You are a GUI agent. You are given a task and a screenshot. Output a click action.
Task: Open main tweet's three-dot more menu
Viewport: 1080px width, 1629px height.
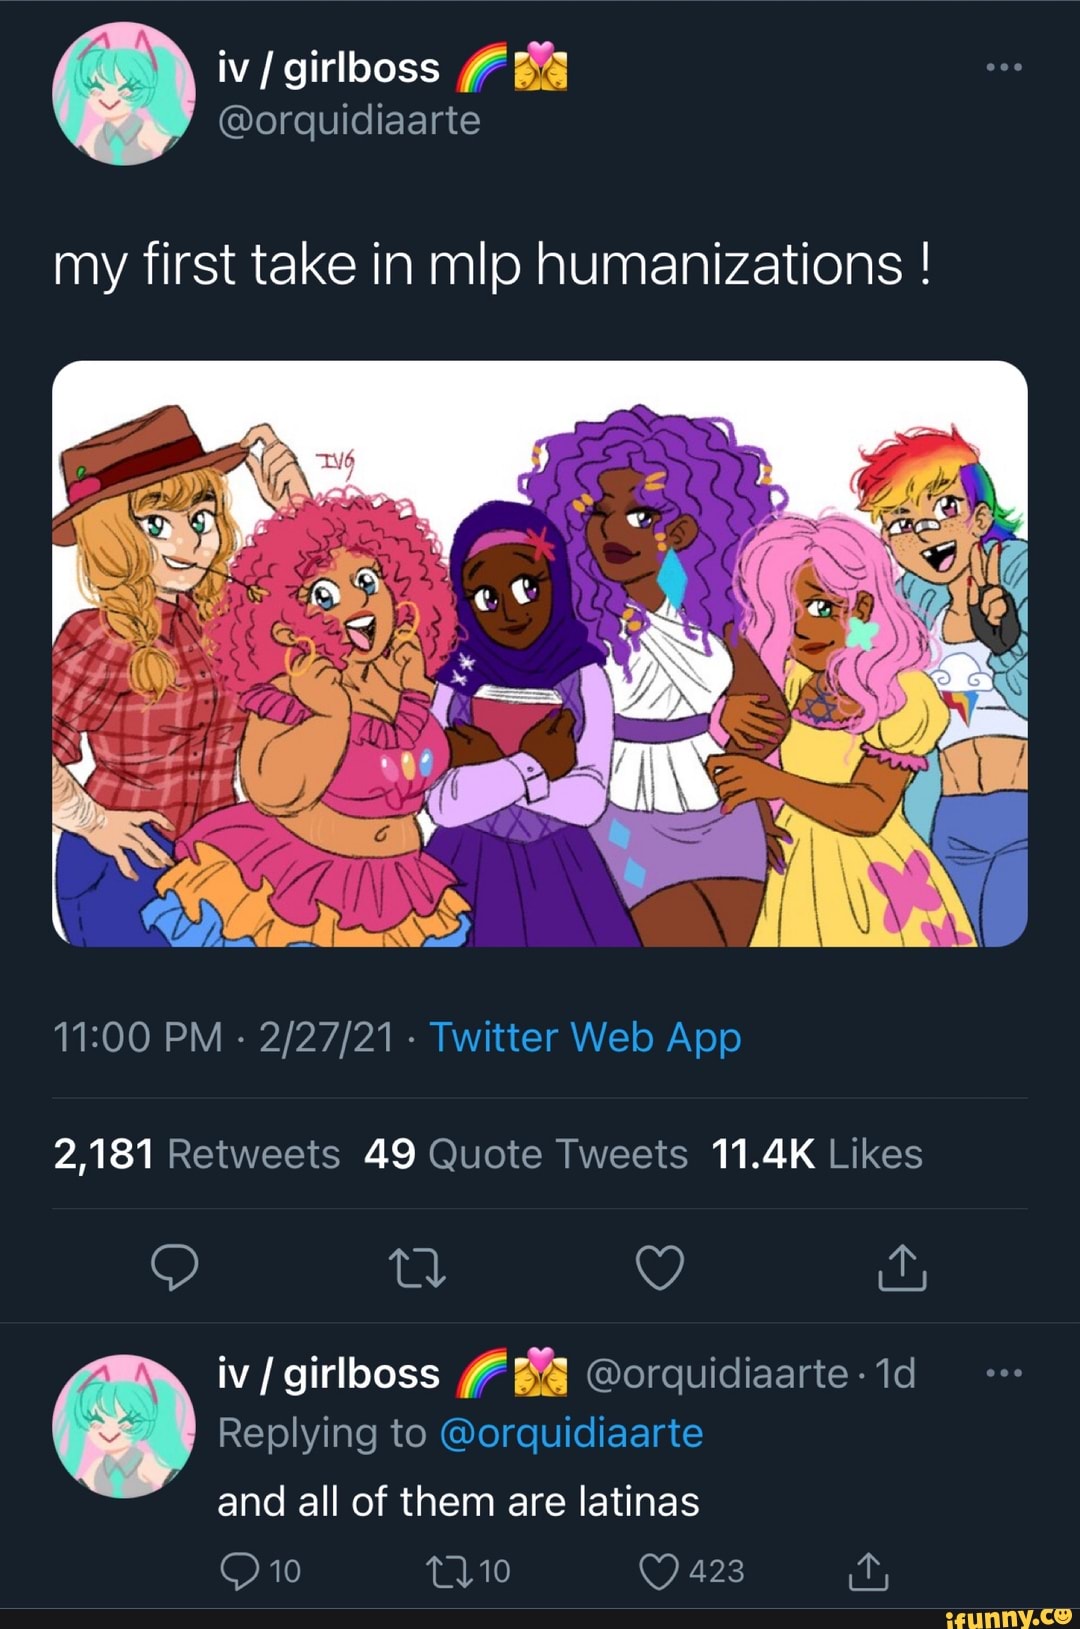pos(1003,67)
